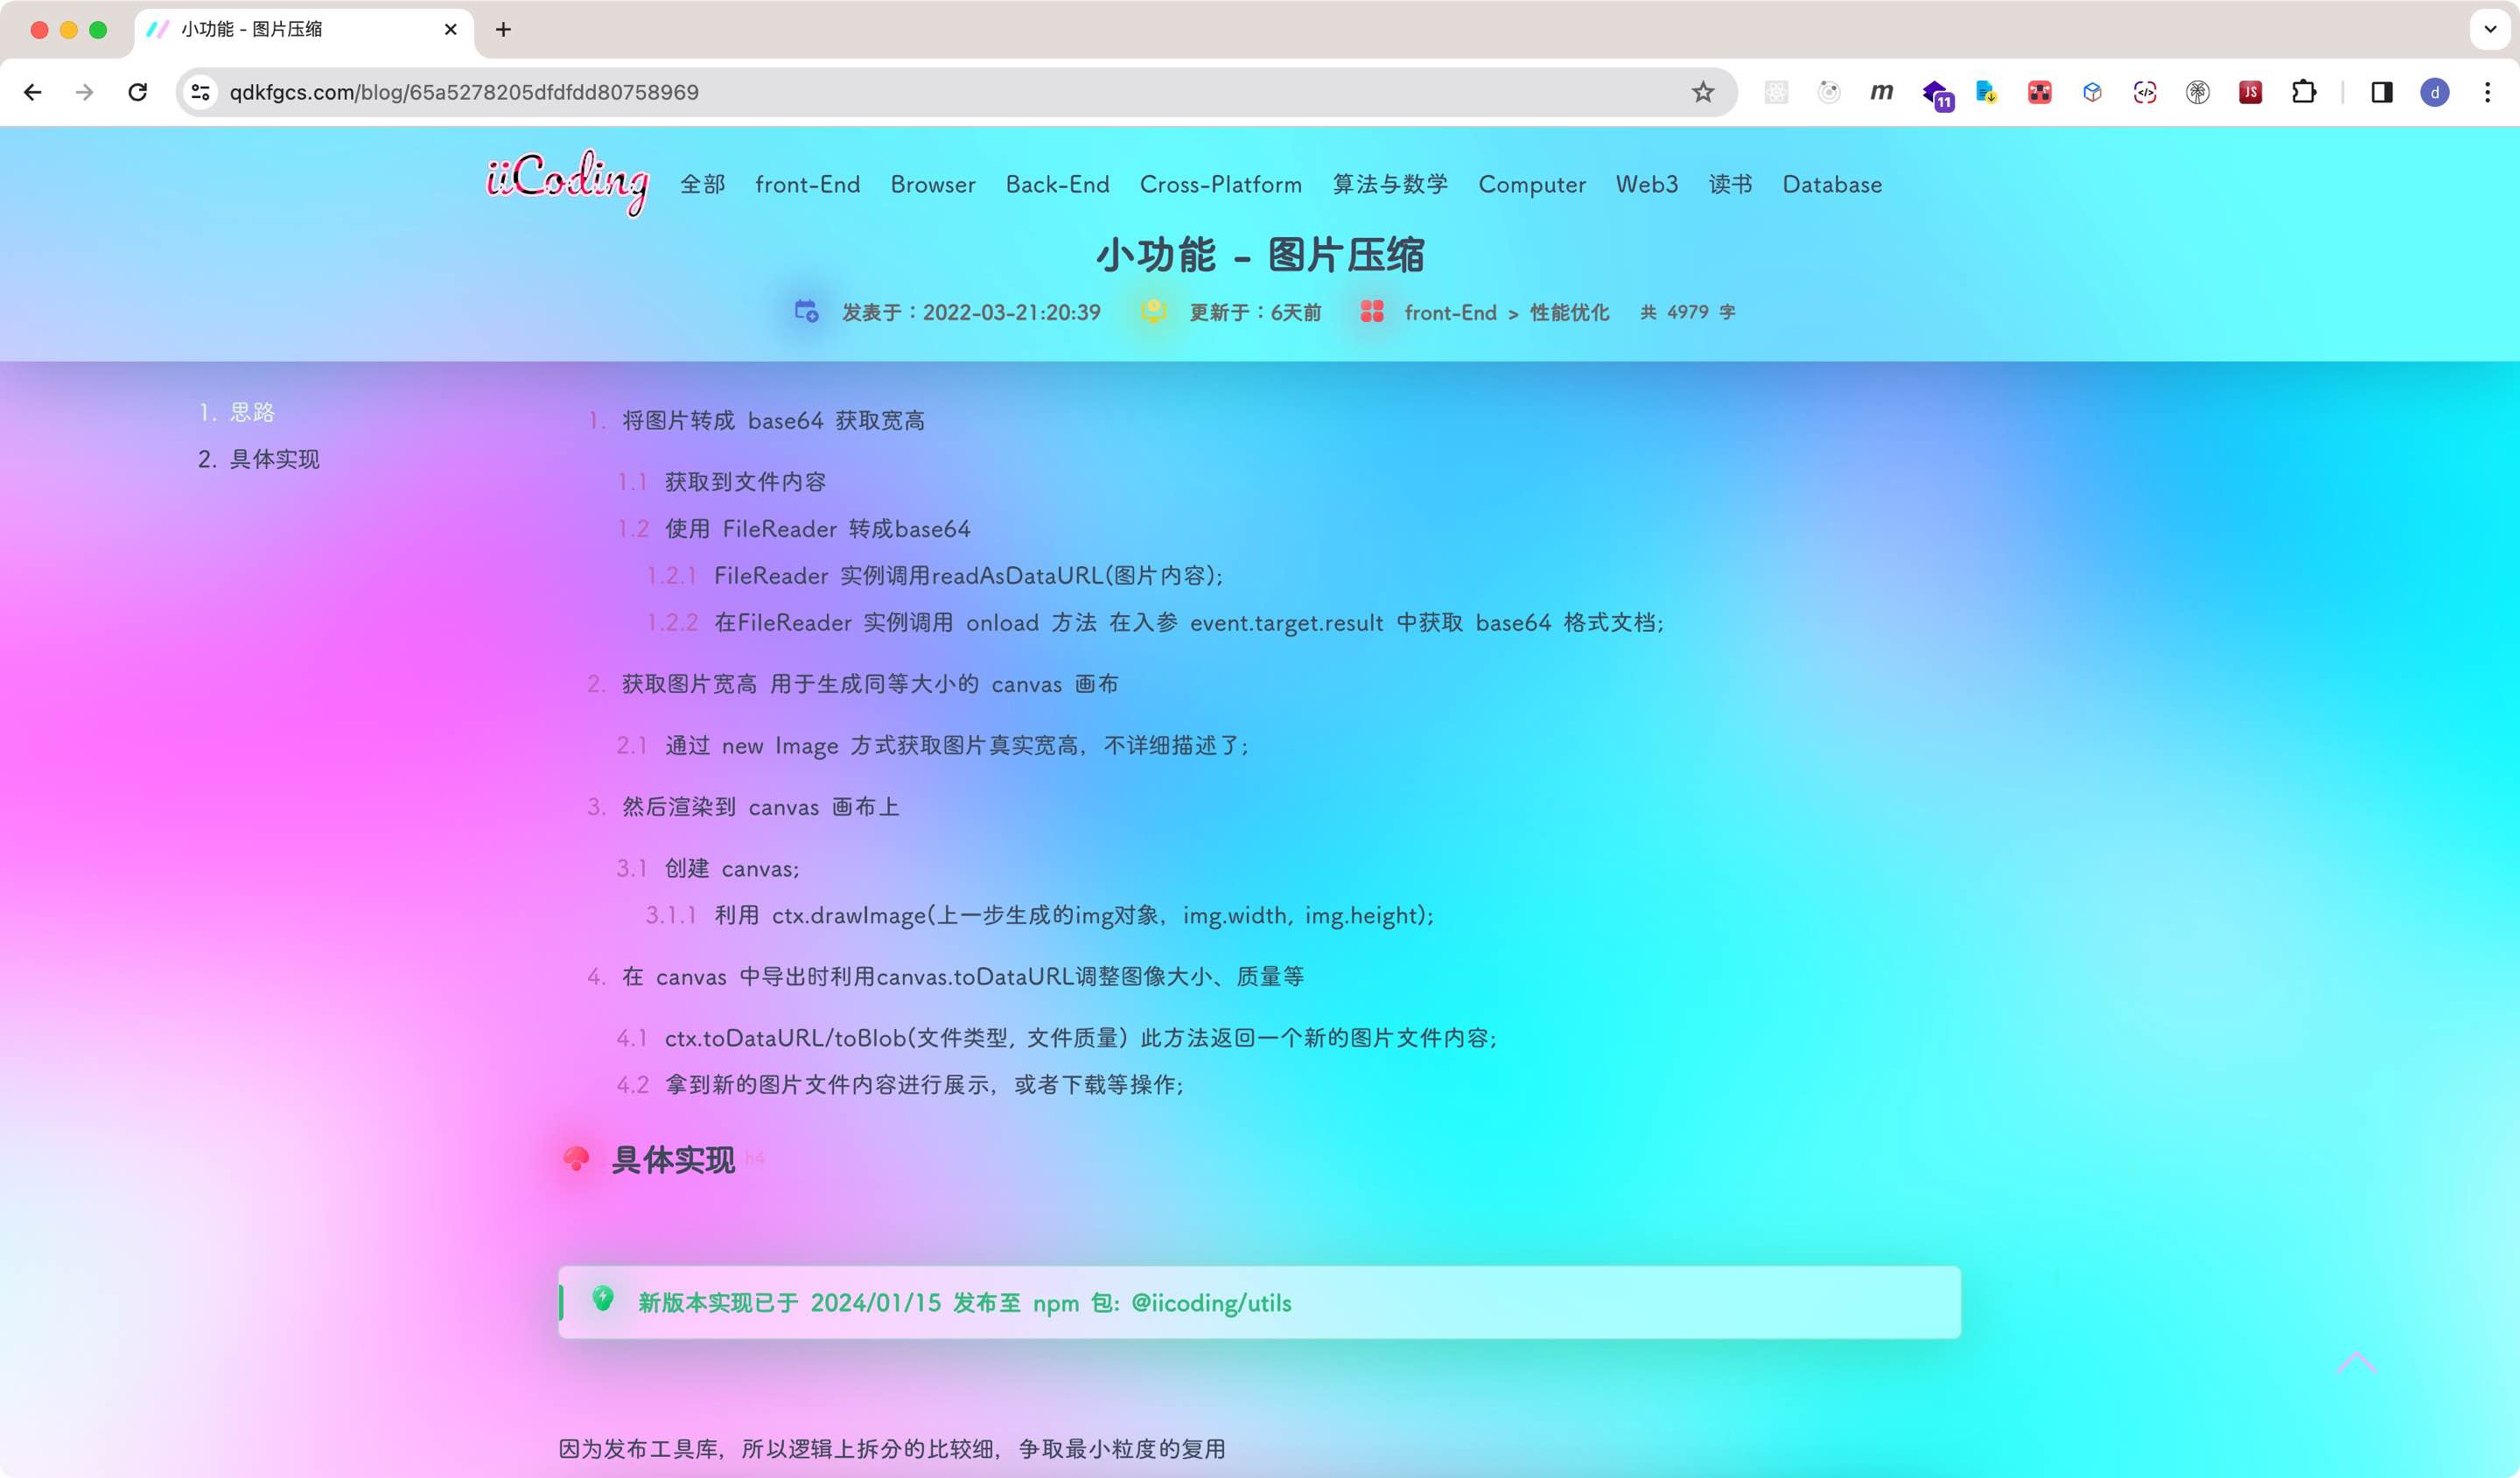Viewport: 2520px width, 1478px height.
Task: Click list item 将图片转成 base64 获取宽高
Action: click(773, 421)
